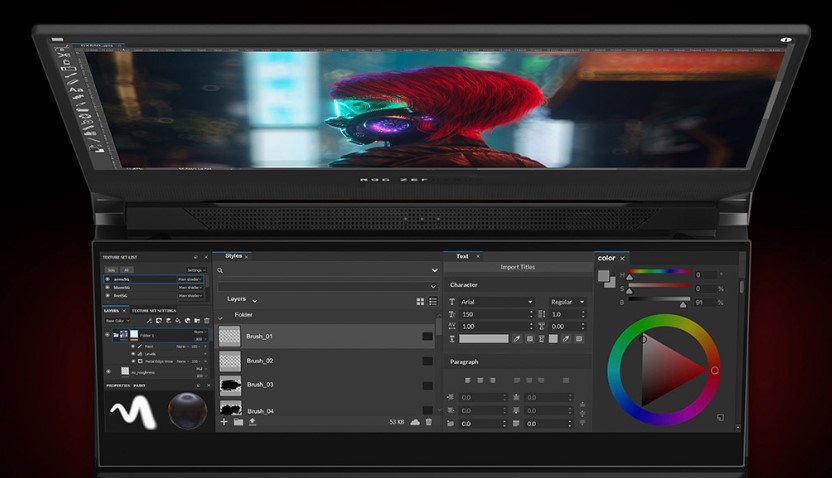Expand the Styles search field dropdown arrow
The image size is (832, 478).
coord(435,271)
